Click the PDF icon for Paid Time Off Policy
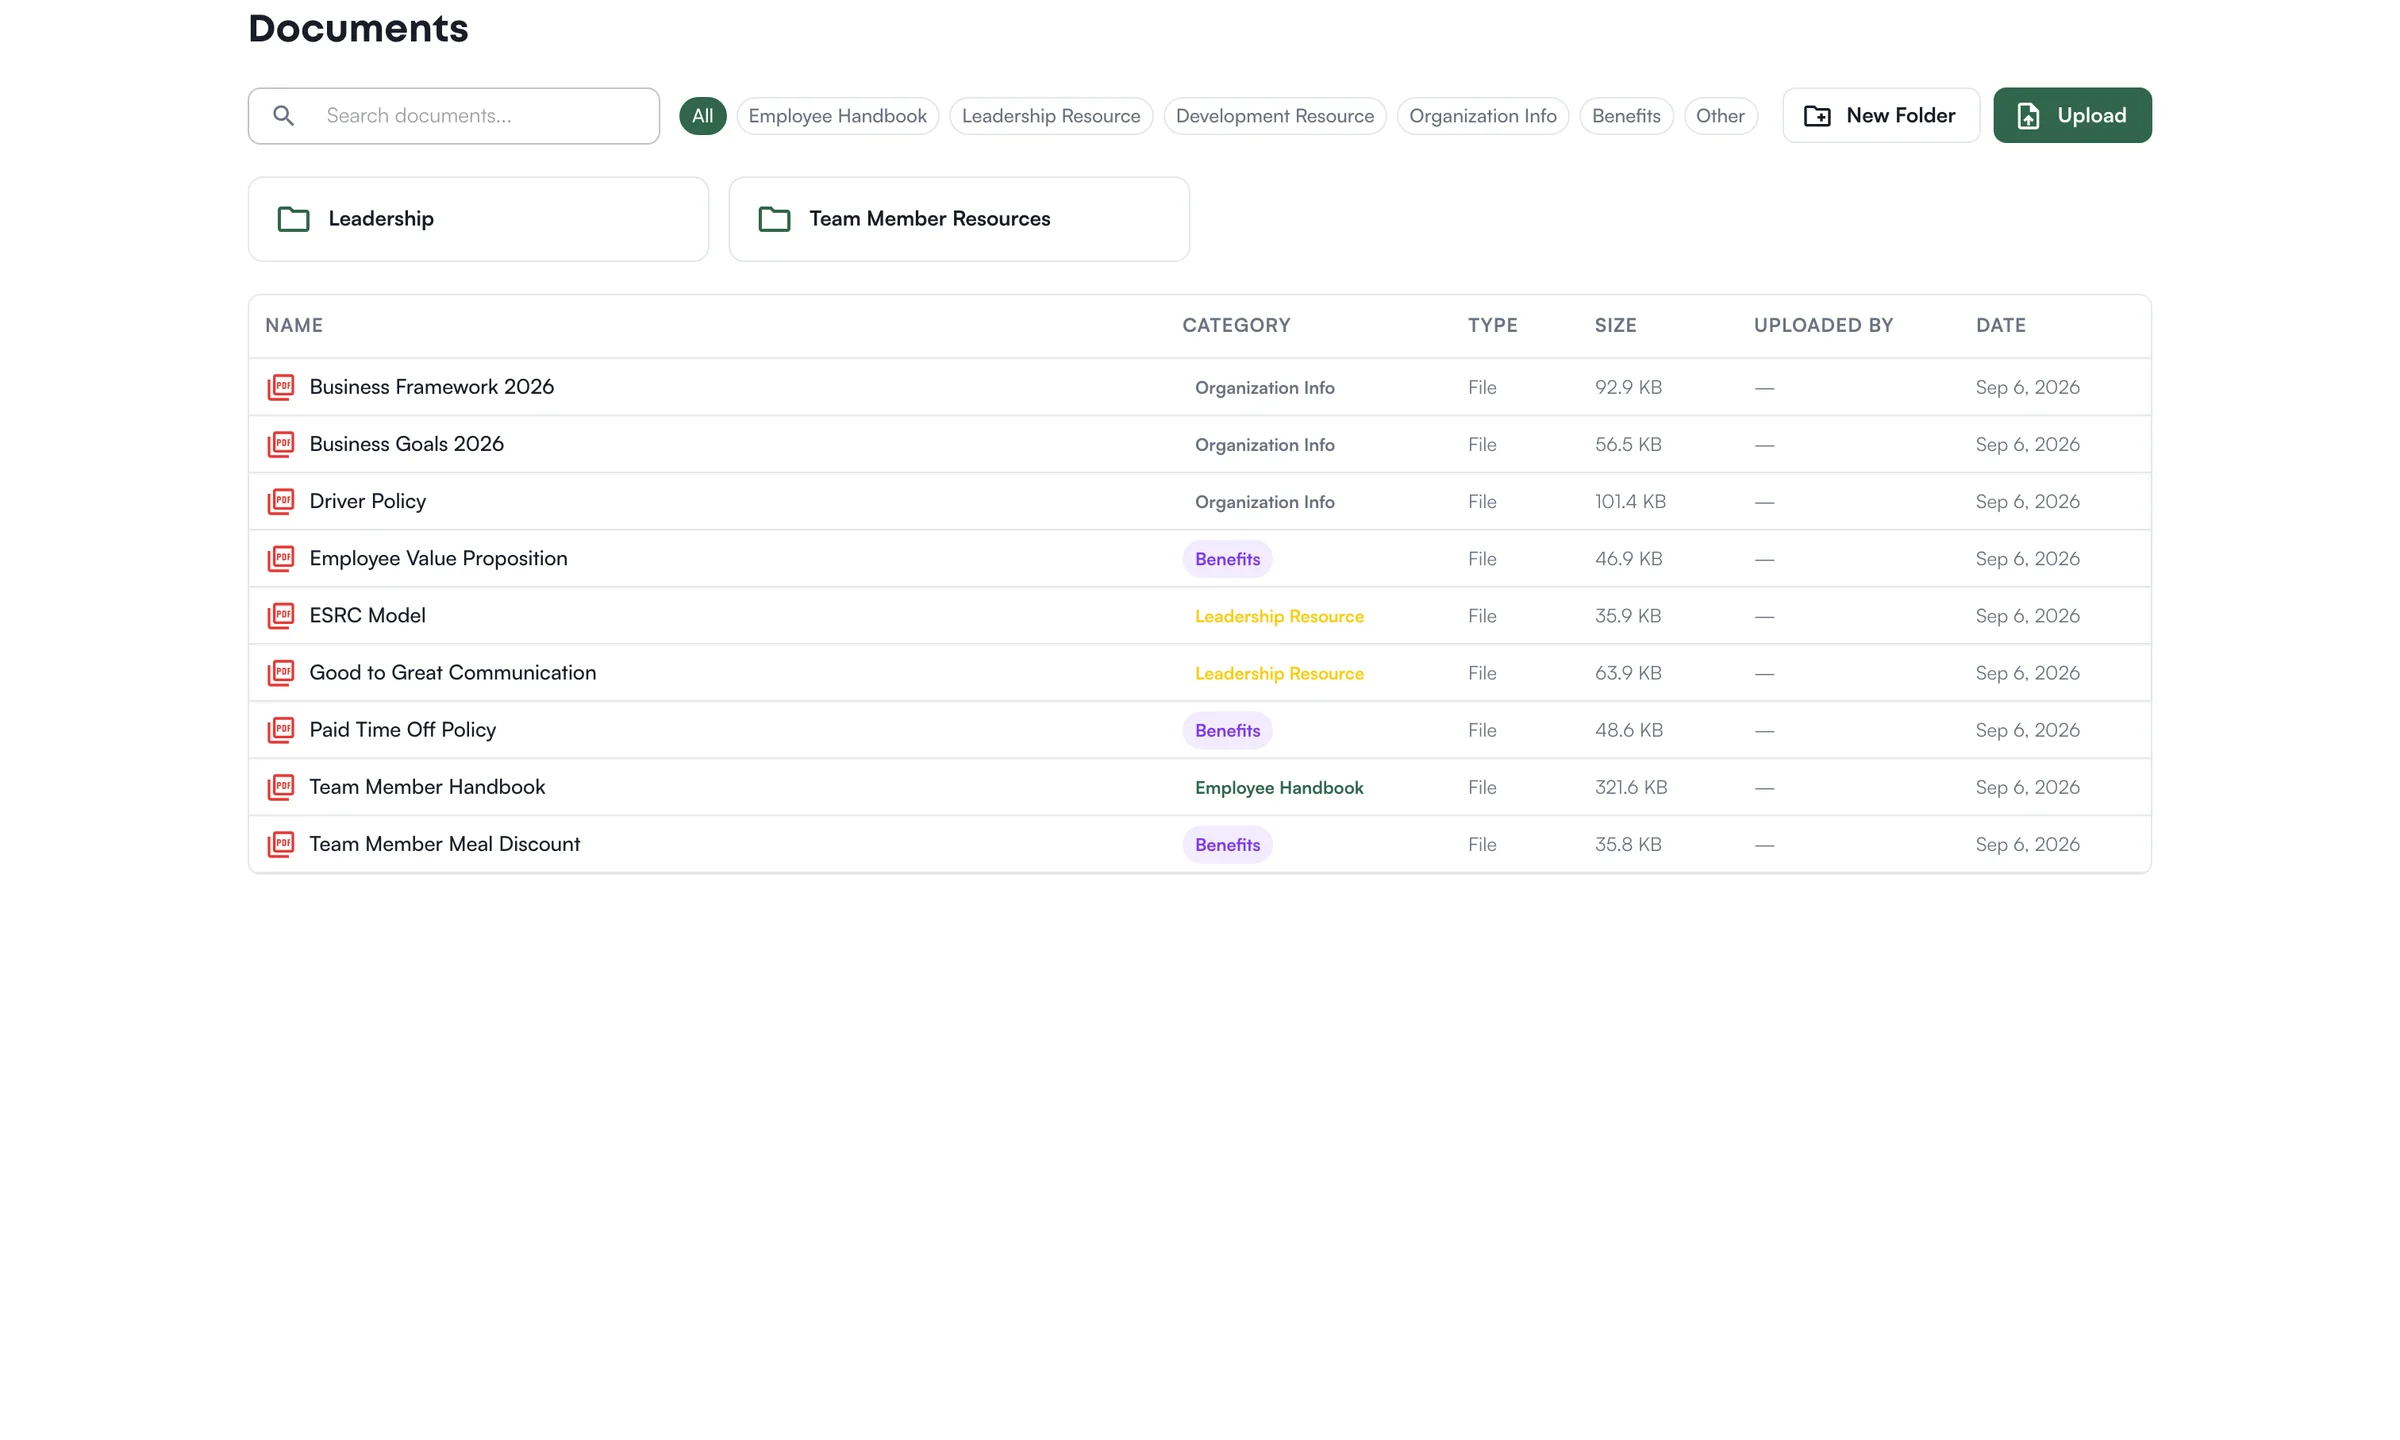The image size is (2400, 1440). pos(281,729)
